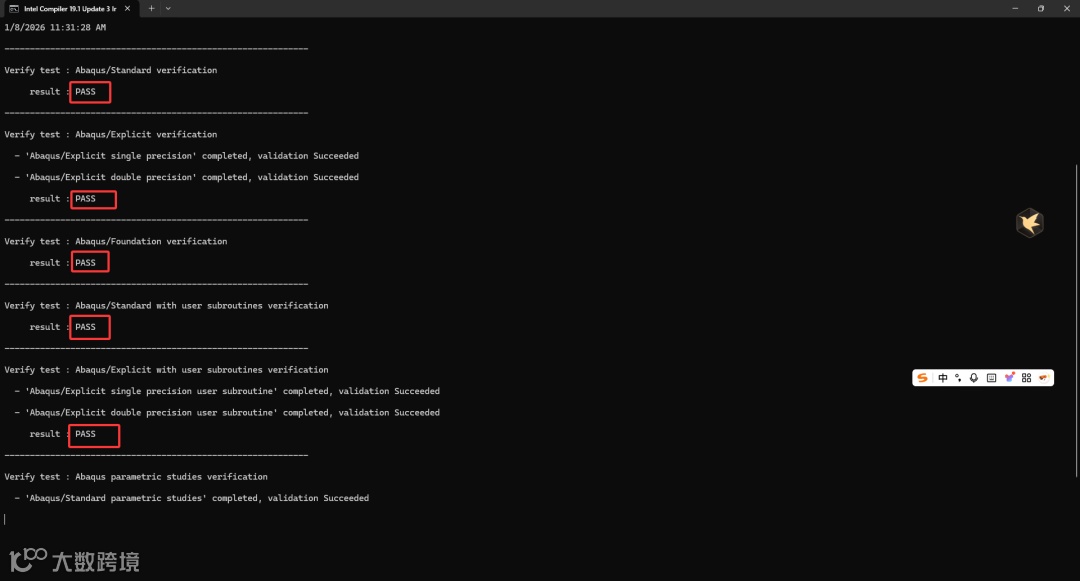Screen dimensions: 1080x581
Task: Click the terminal's vertical scrollbar
Action: click(1076, 320)
